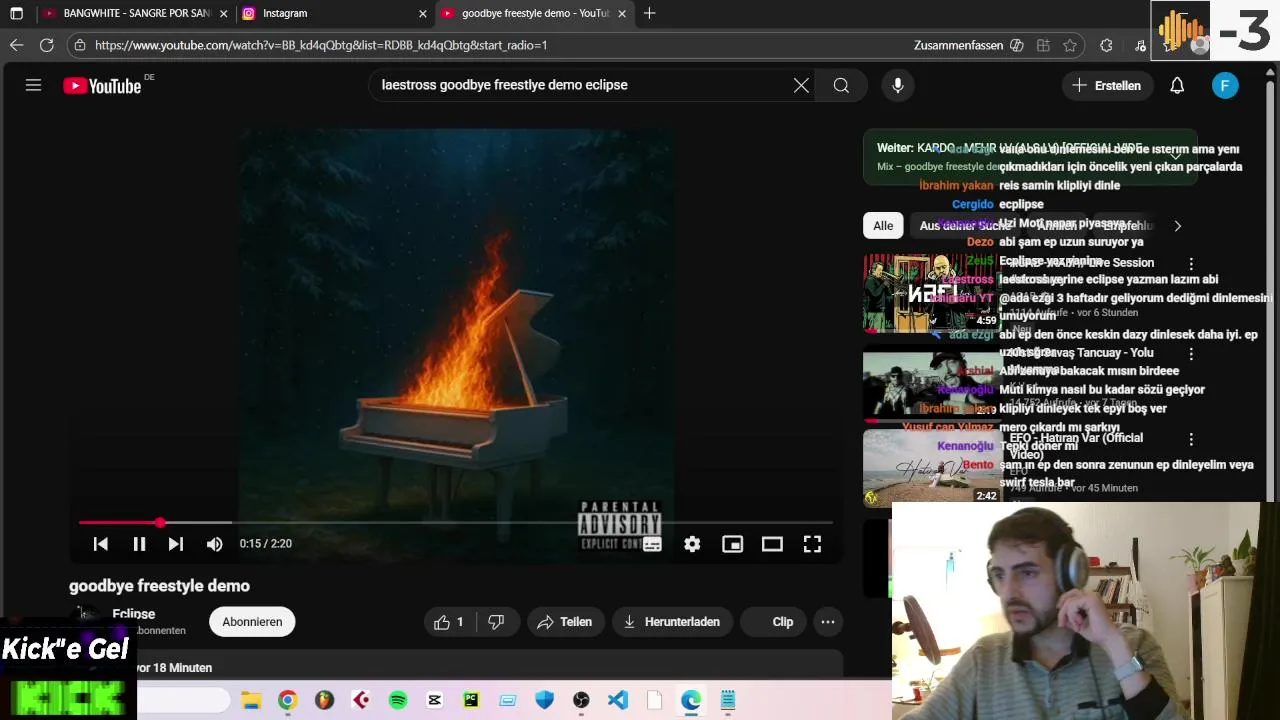Screen dimensions: 1280x720
Task: Select the Aus deiner Suche filter chip
Action: tap(965, 226)
